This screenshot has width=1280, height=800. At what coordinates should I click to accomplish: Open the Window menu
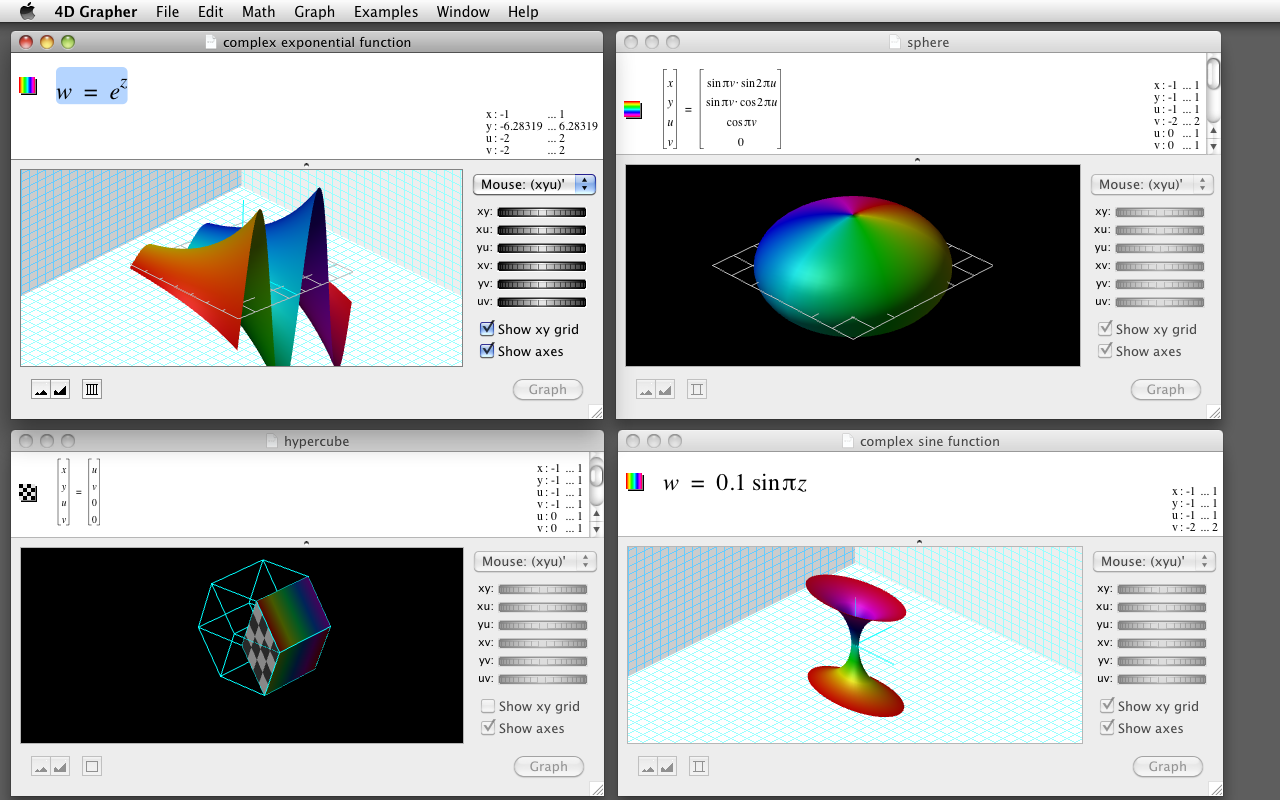[x=463, y=12]
